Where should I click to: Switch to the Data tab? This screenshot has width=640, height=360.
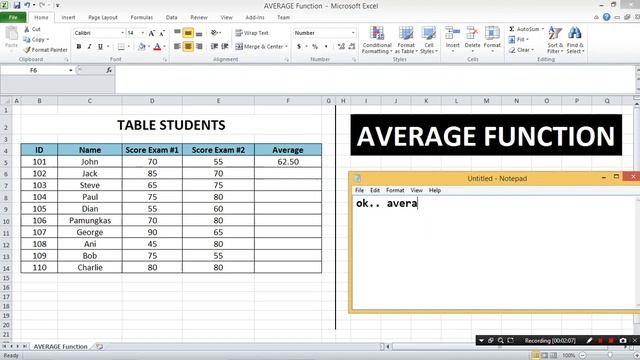[171, 18]
